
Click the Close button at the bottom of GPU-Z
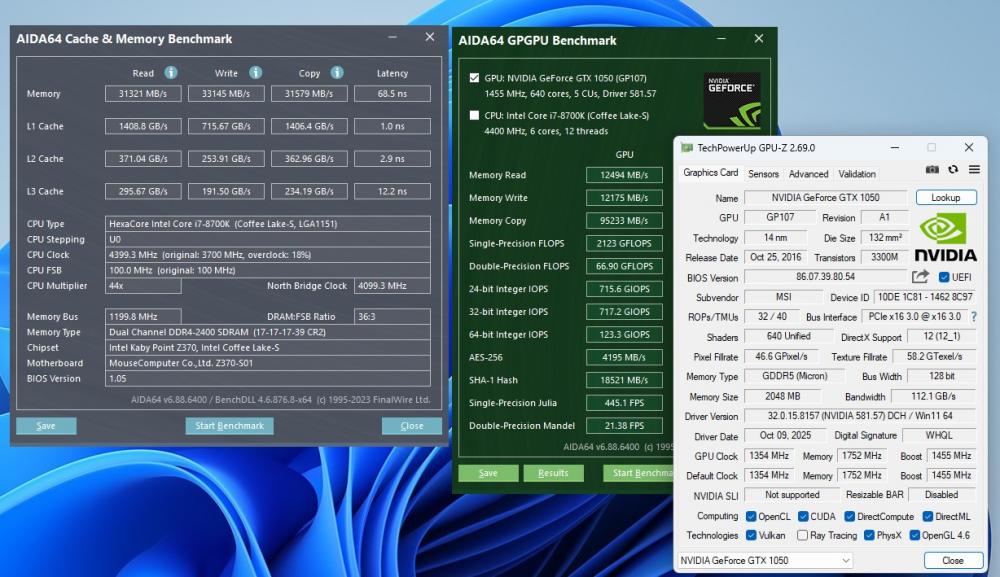pos(953,560)
